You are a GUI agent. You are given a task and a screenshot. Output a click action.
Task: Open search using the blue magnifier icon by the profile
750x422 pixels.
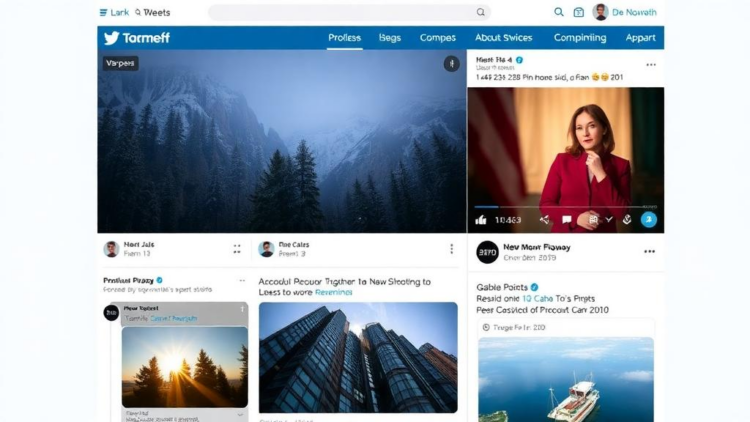coord(558,12)
